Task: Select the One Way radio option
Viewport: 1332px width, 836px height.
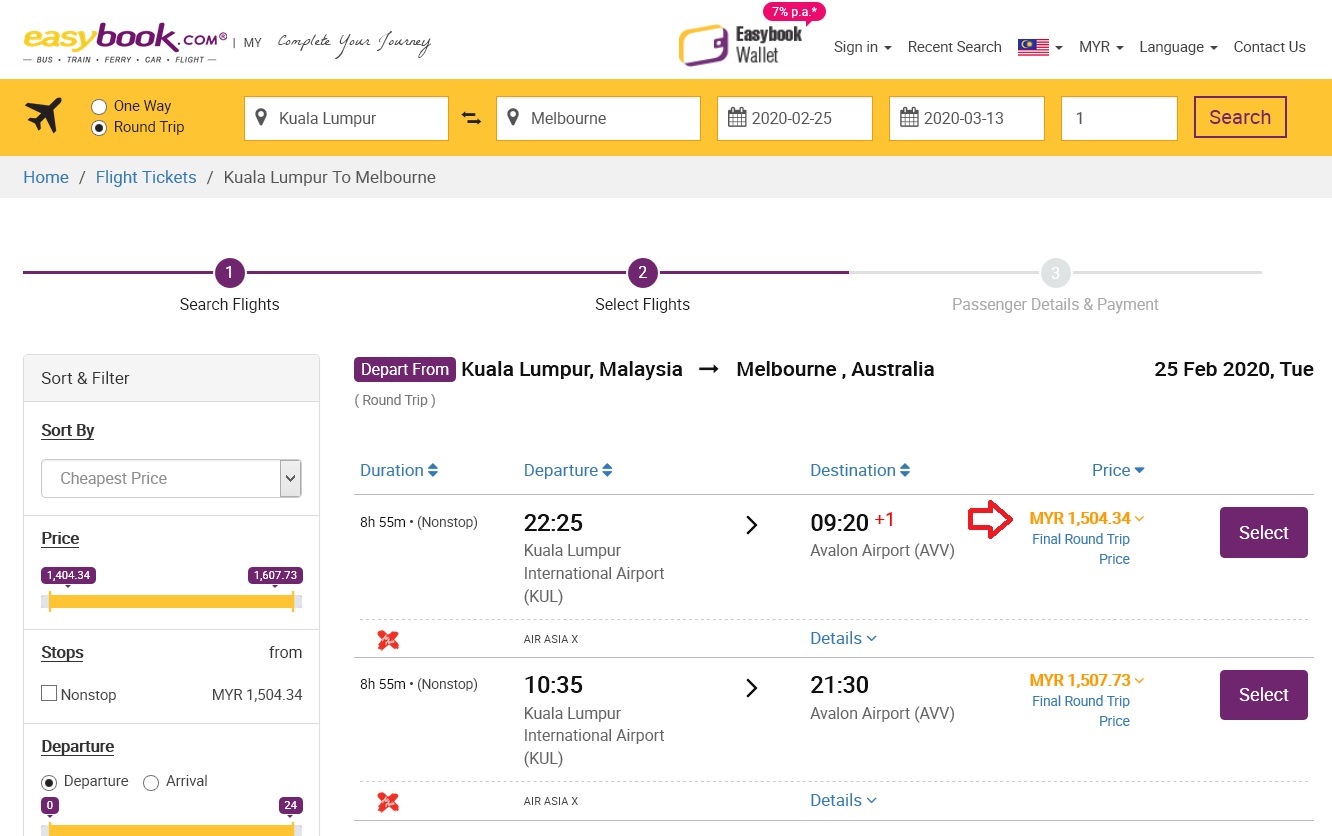Action: point(99,106)
